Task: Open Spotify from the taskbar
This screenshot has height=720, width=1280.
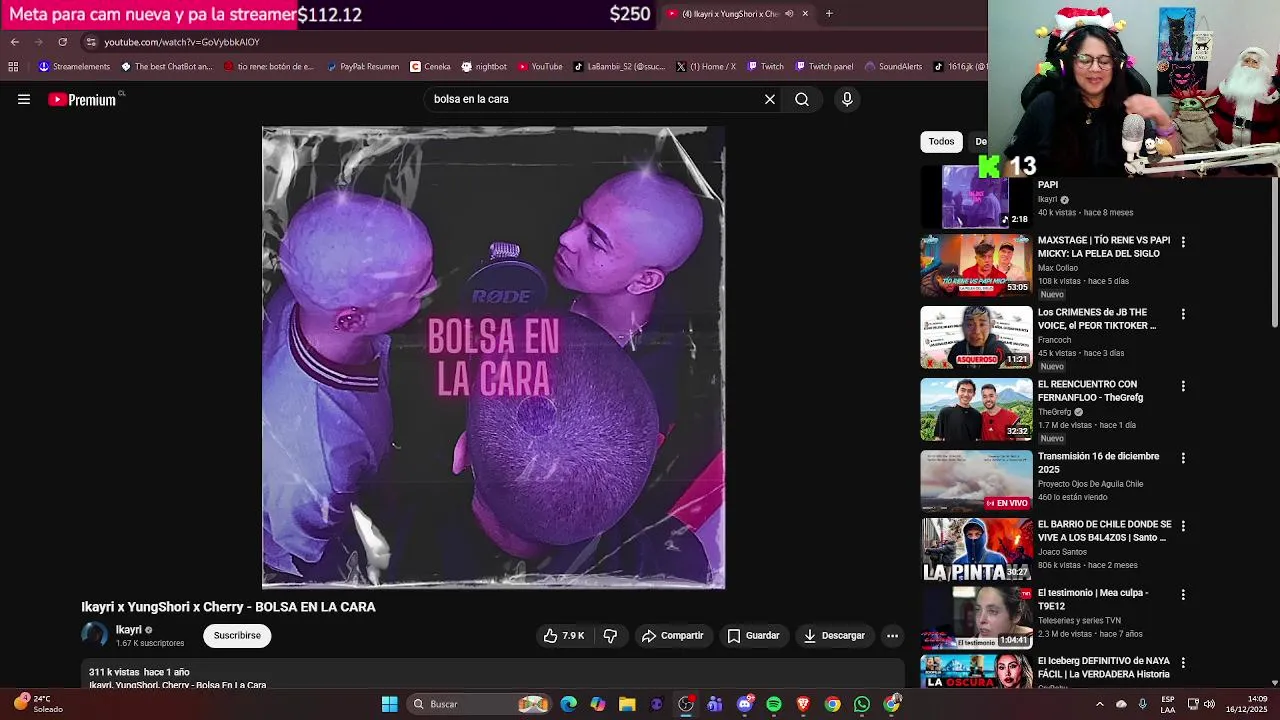Action: (x=774, y=704)
